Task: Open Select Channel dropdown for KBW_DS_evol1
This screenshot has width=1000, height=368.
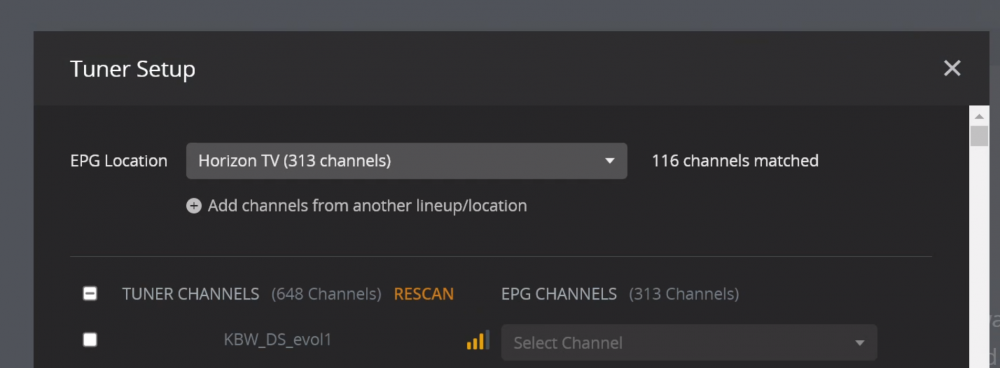Action: [x=689, y=342]
